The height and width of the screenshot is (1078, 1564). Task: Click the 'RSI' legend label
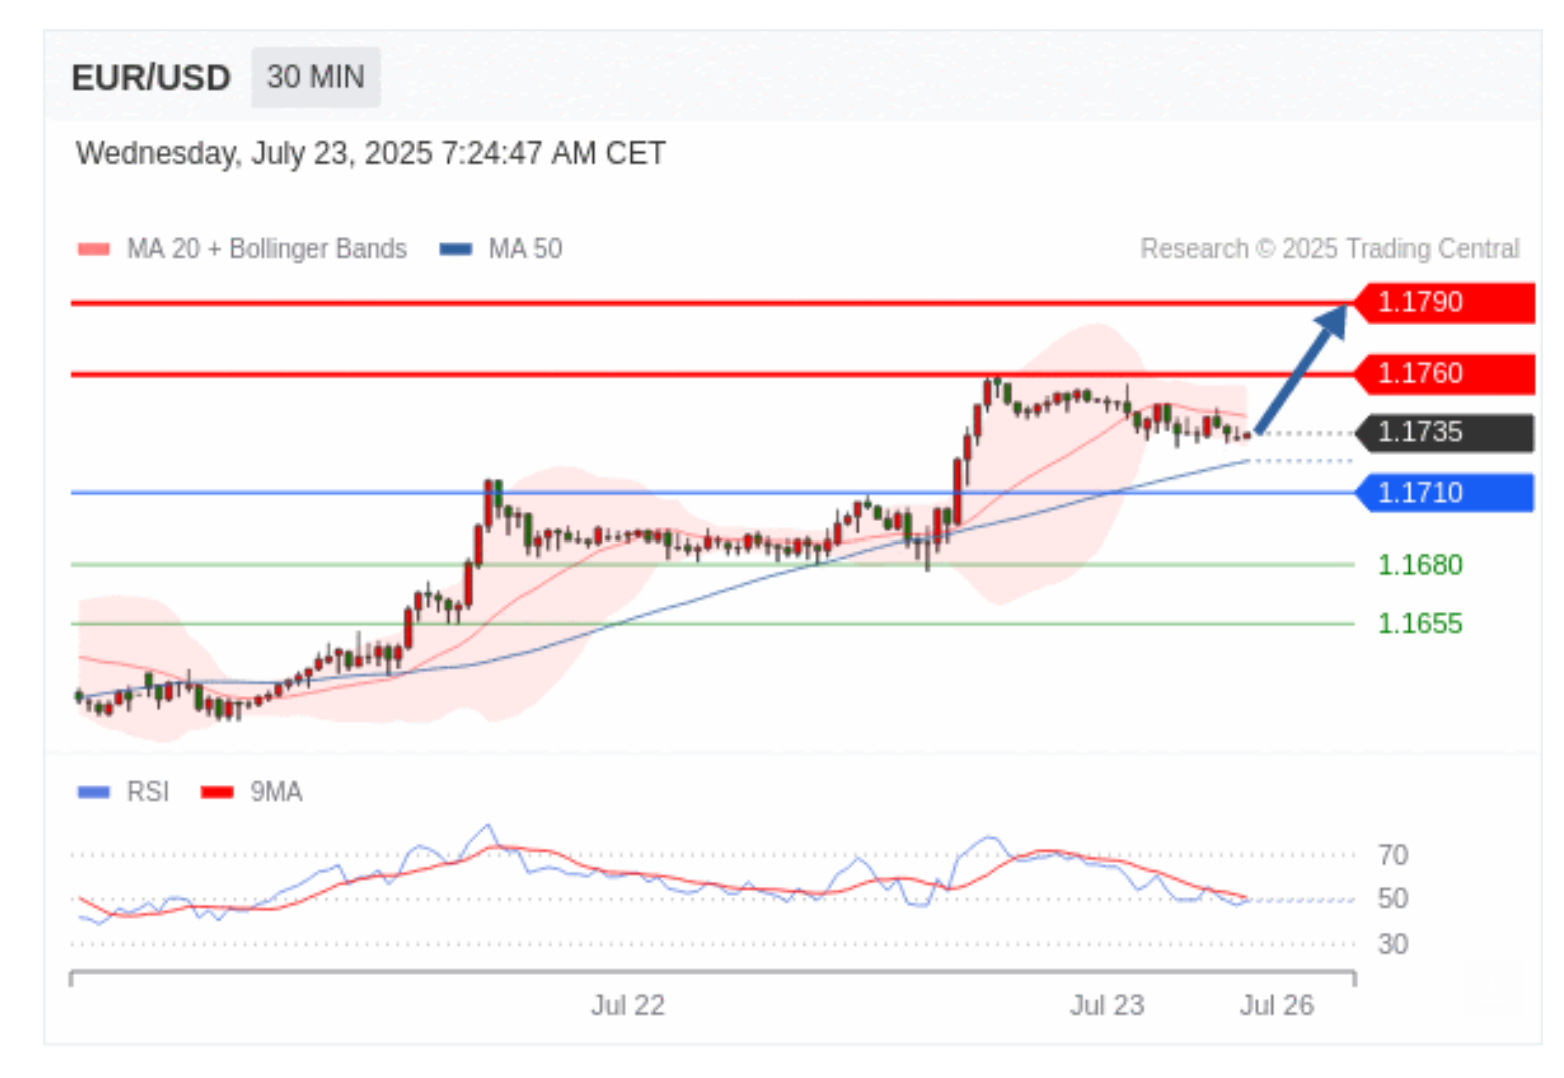click(x=147, y=792)
